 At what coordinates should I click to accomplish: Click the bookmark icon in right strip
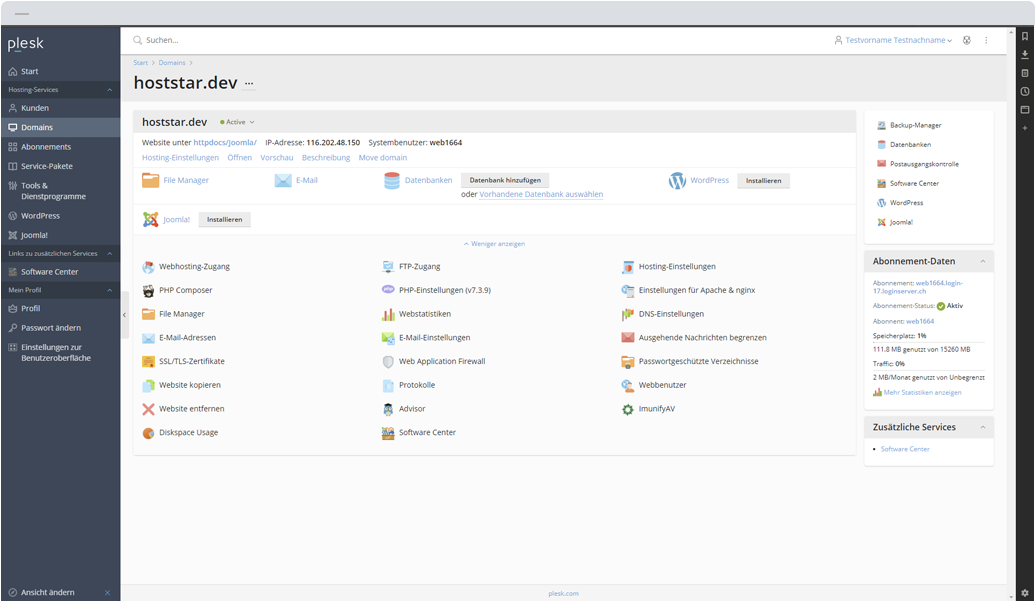(1025, 37)
